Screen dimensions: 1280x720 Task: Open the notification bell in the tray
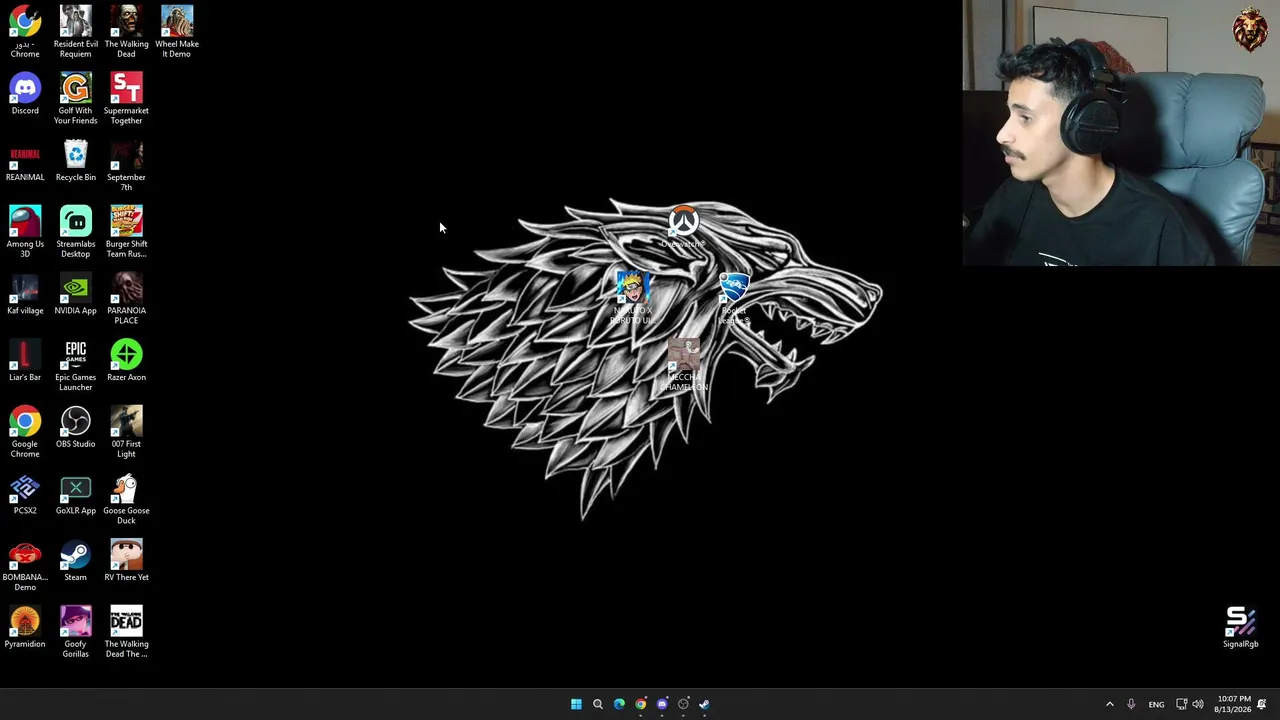(x=1262, y=704)
